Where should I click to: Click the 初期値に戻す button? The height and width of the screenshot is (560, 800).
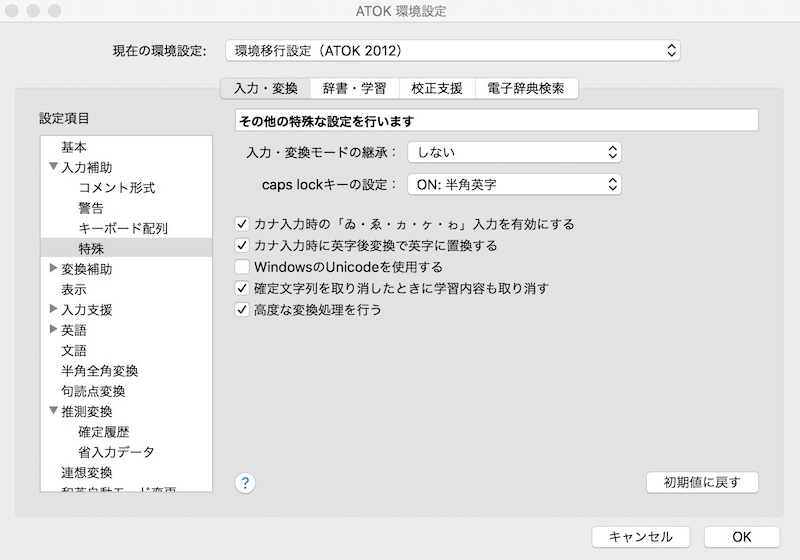tap(702, 482)
